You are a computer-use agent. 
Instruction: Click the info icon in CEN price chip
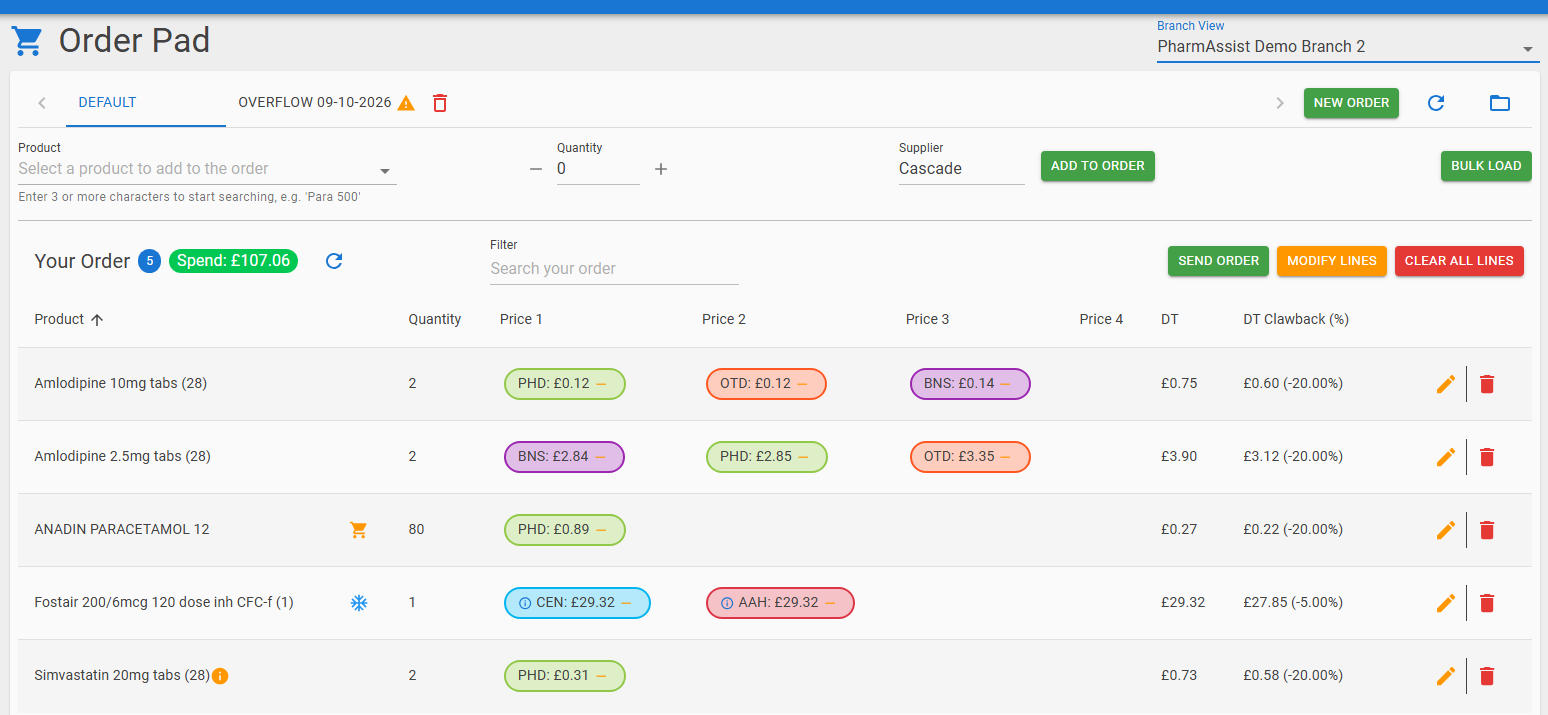pyautogui.click(x=525, y=603)
